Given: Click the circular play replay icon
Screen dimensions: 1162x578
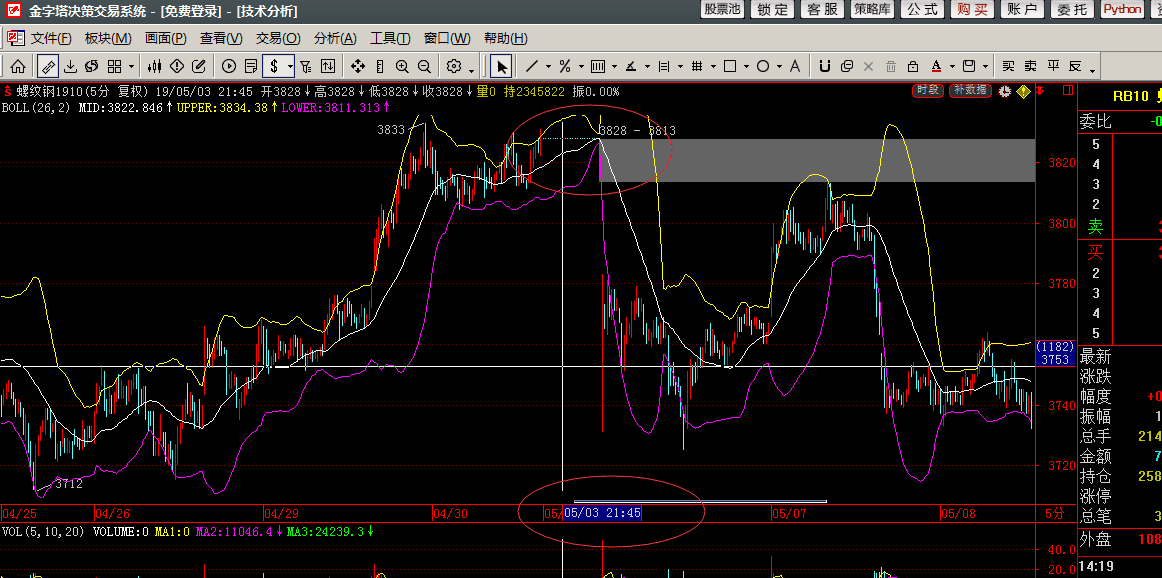Looking at the screenshot, I should tap(229, 67).
